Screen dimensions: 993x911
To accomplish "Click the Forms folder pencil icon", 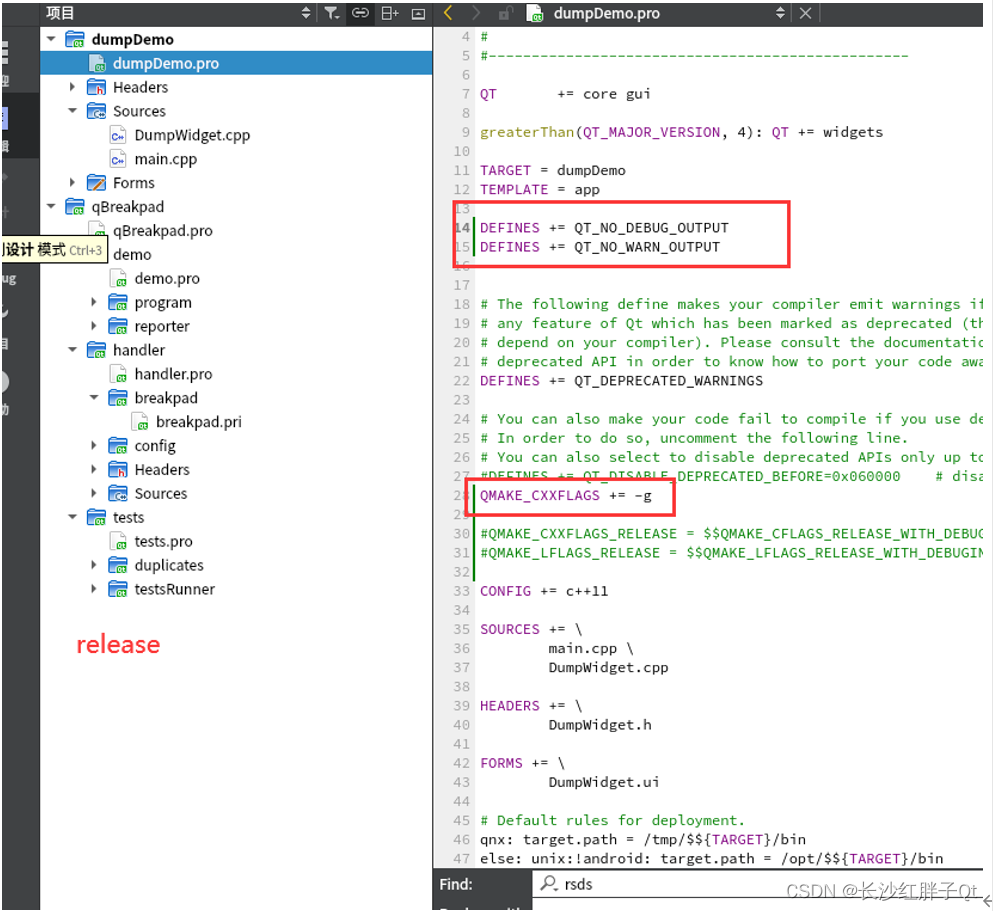I will click(x=96, y=182).
